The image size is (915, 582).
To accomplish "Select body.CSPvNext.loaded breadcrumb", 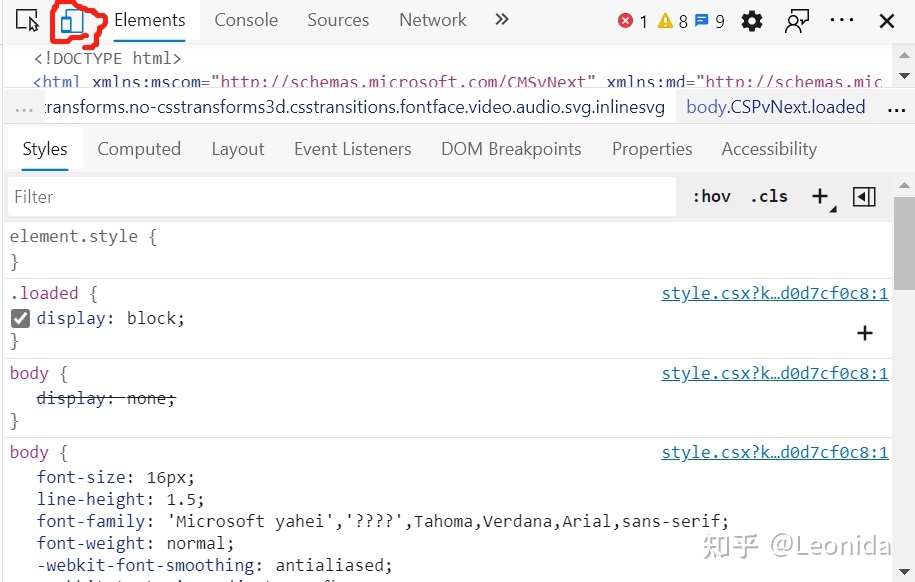I will click(x=775, y=107).
